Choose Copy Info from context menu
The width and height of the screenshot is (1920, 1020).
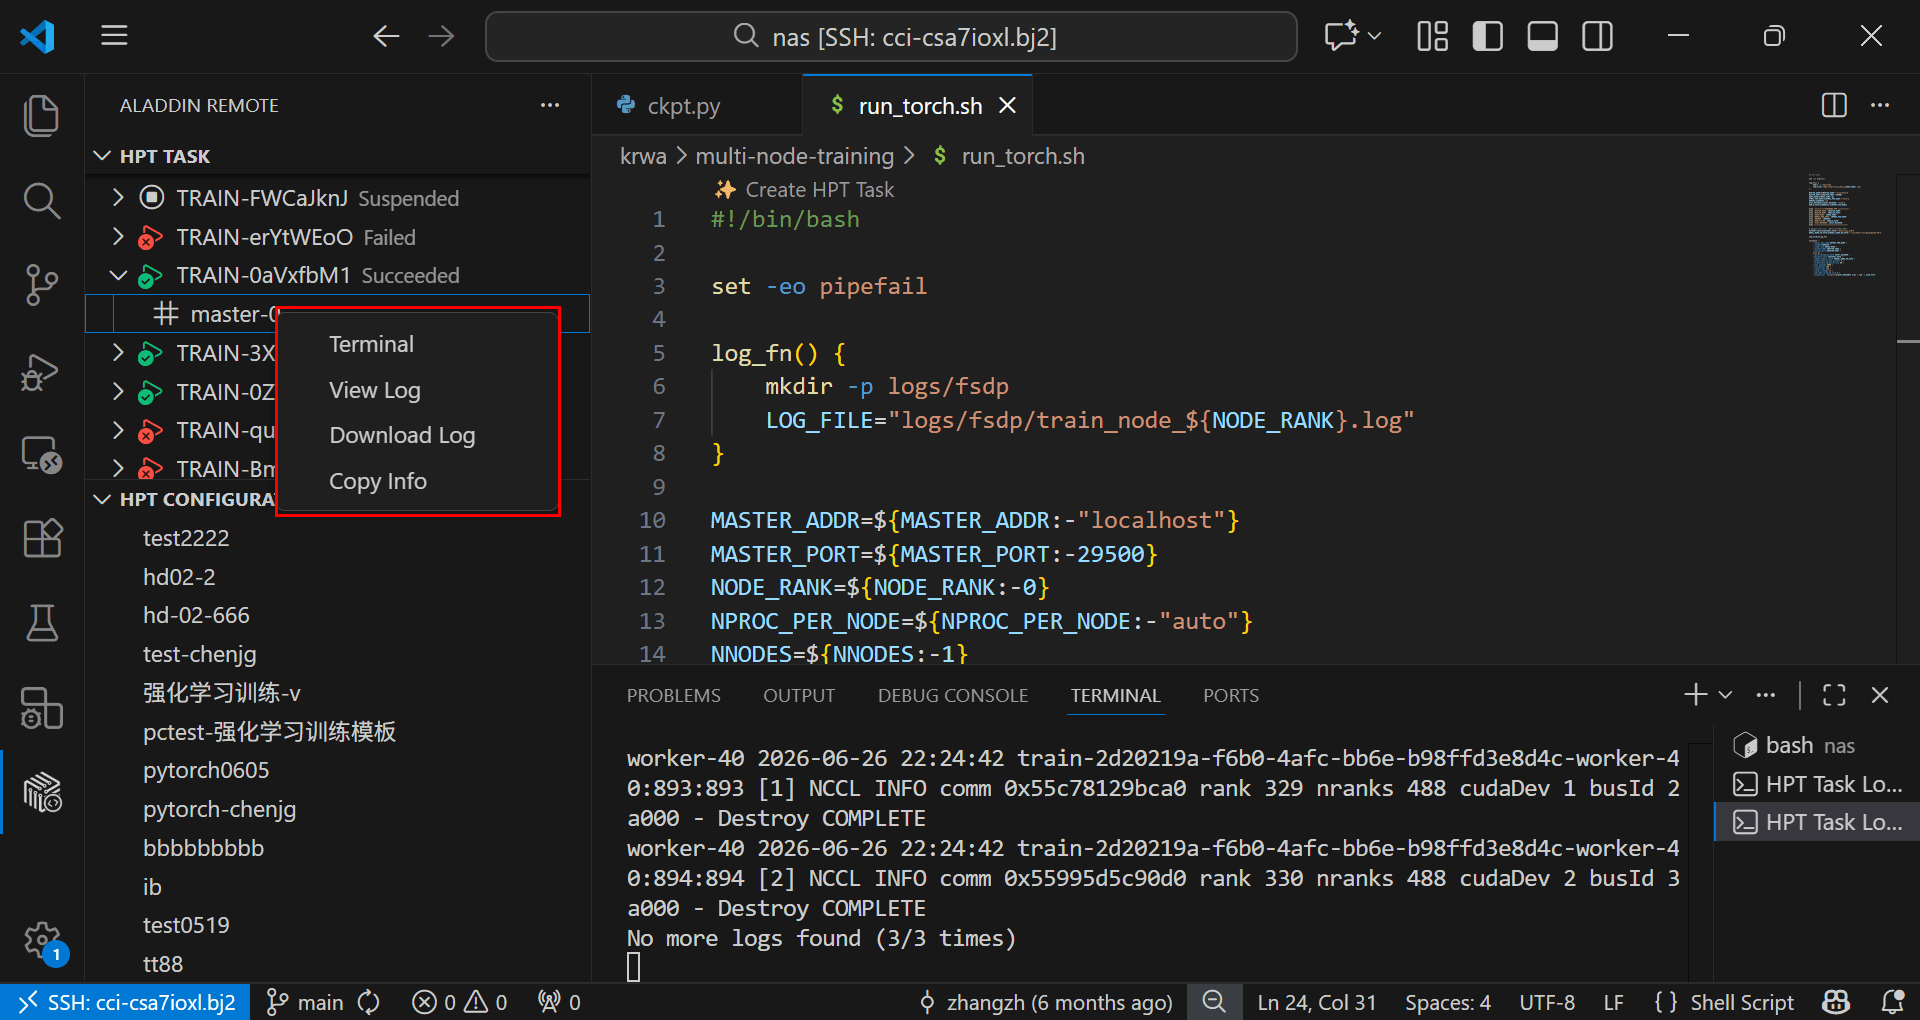pyautogui.click(x=418, y=481)
